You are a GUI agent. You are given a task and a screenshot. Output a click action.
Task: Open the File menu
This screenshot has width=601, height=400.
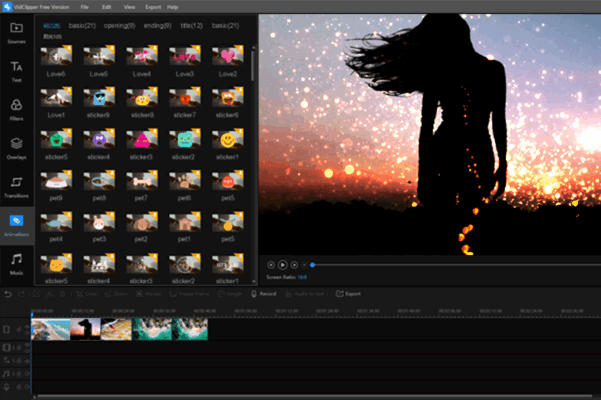(x=85, y=7)
